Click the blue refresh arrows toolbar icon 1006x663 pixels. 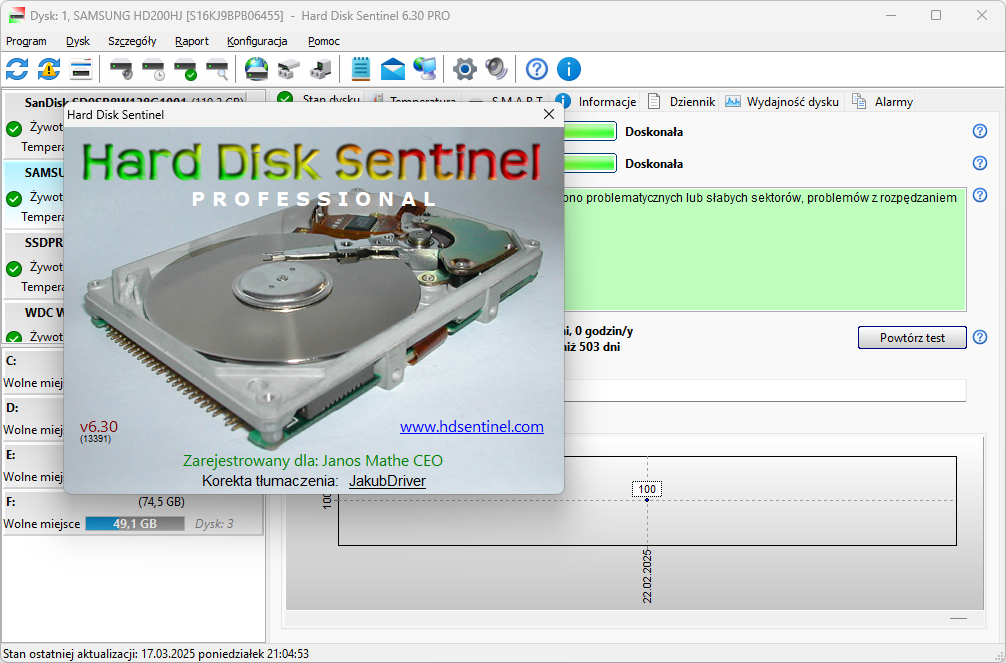point(17,69)
